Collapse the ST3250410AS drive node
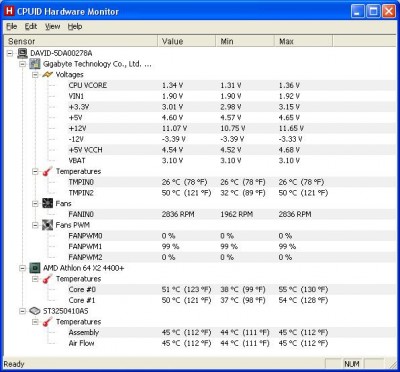The height and width of the screenshot is (372, 400). [22, 311]
